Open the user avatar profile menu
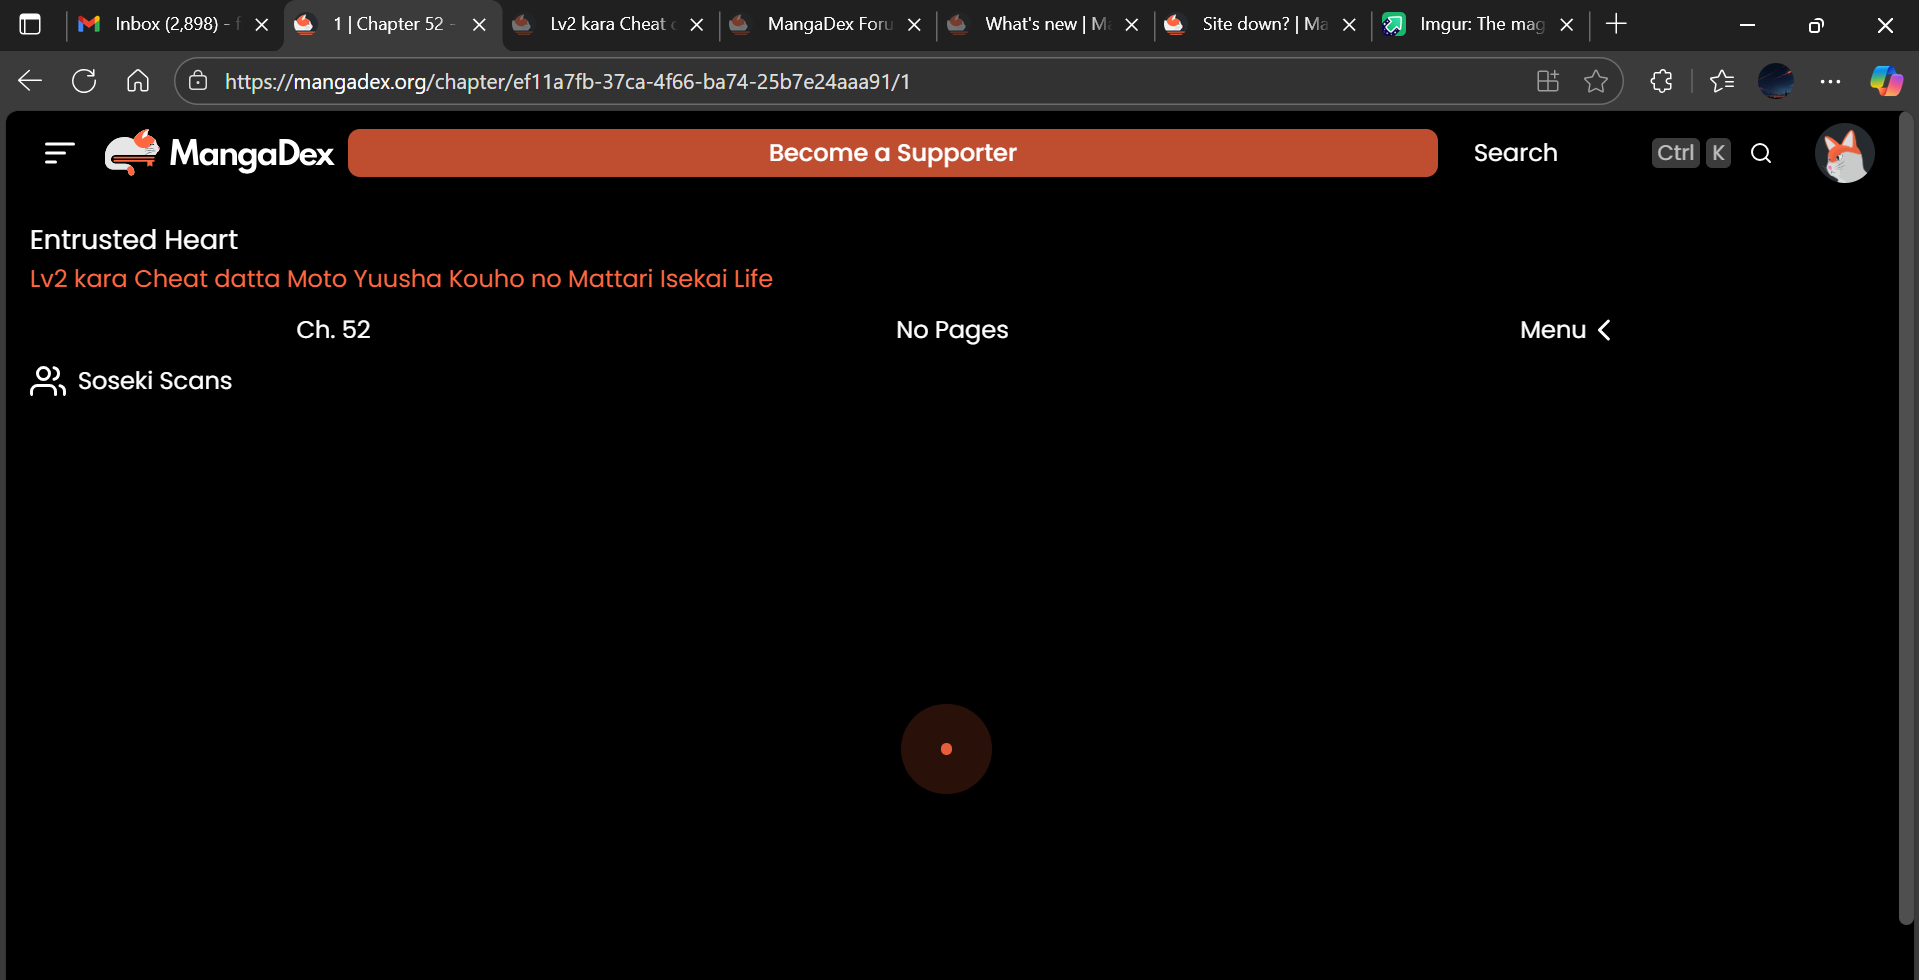 click(x=1844, y=153)
